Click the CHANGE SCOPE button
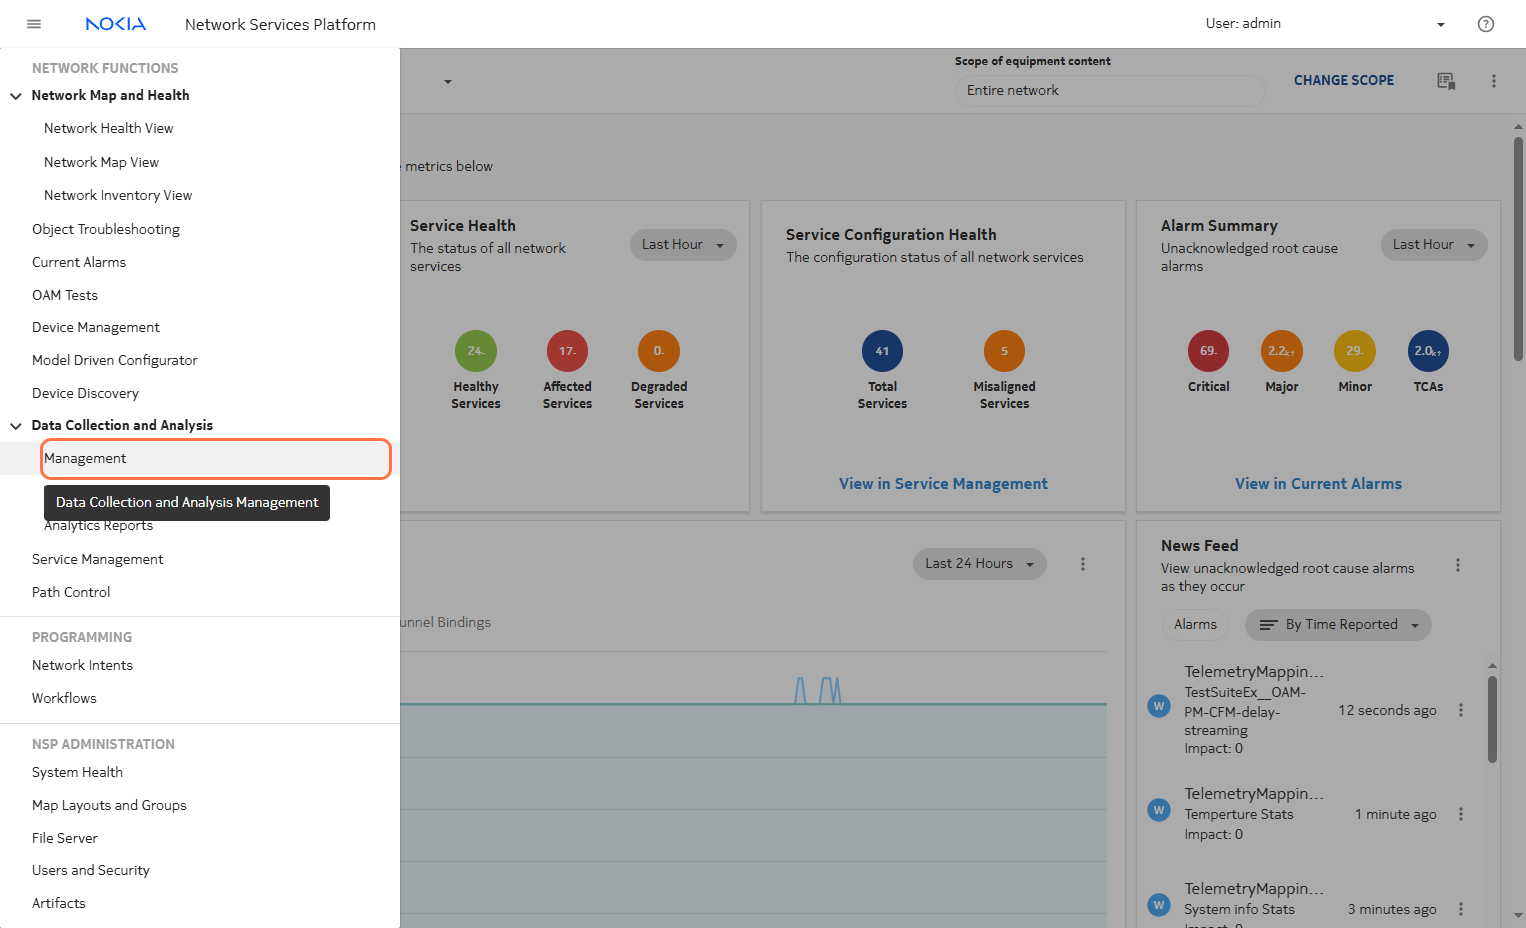1526x928 pixels. pos(1343,81)
